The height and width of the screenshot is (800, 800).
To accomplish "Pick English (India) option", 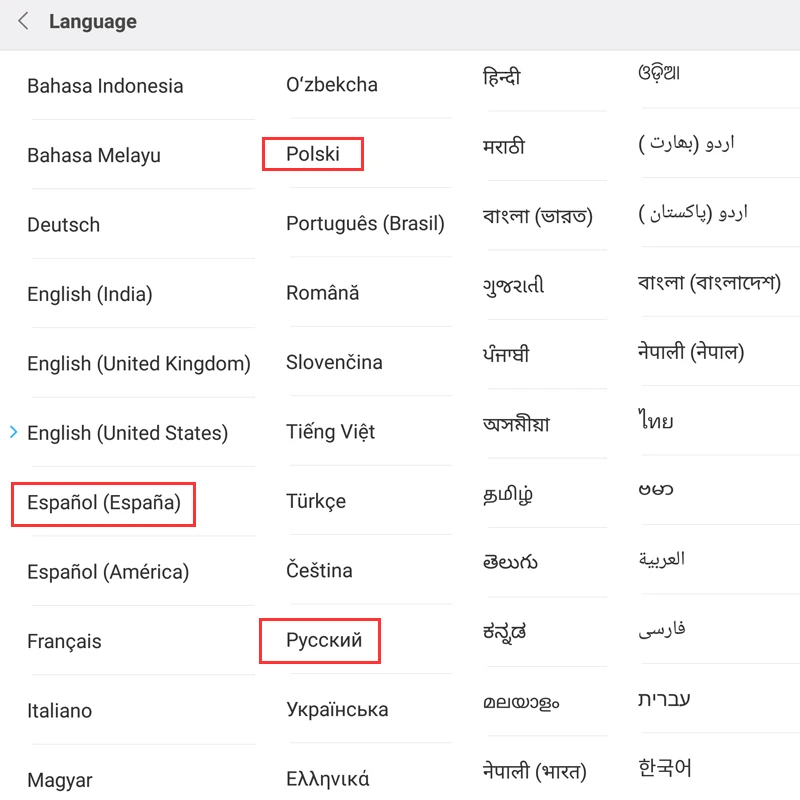I will (90, 294).
